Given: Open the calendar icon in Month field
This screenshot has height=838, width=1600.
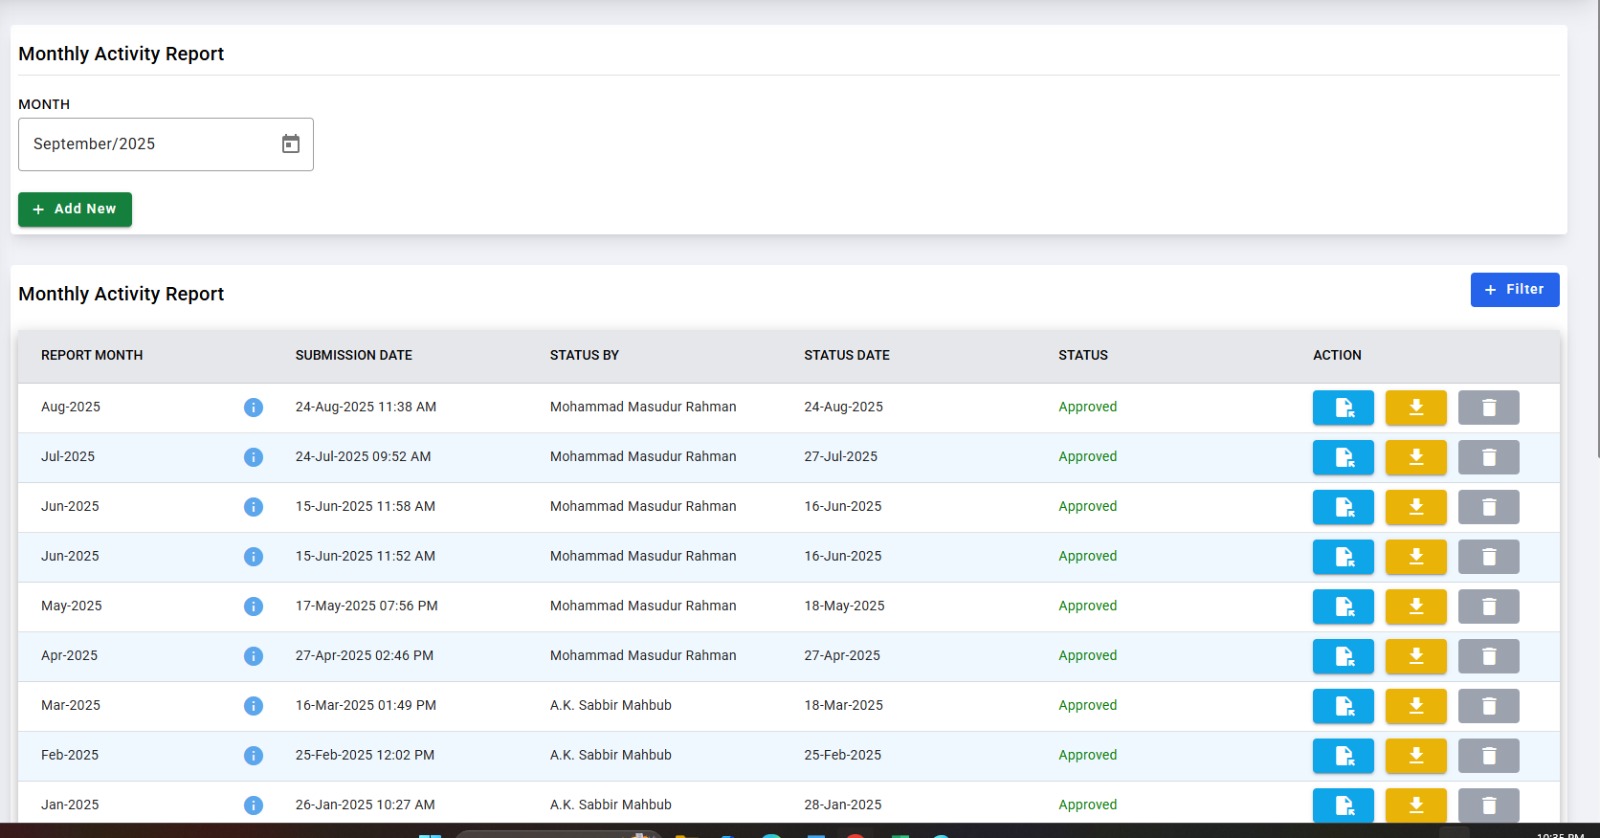Looking at the screenshot, I should [290, 144].
